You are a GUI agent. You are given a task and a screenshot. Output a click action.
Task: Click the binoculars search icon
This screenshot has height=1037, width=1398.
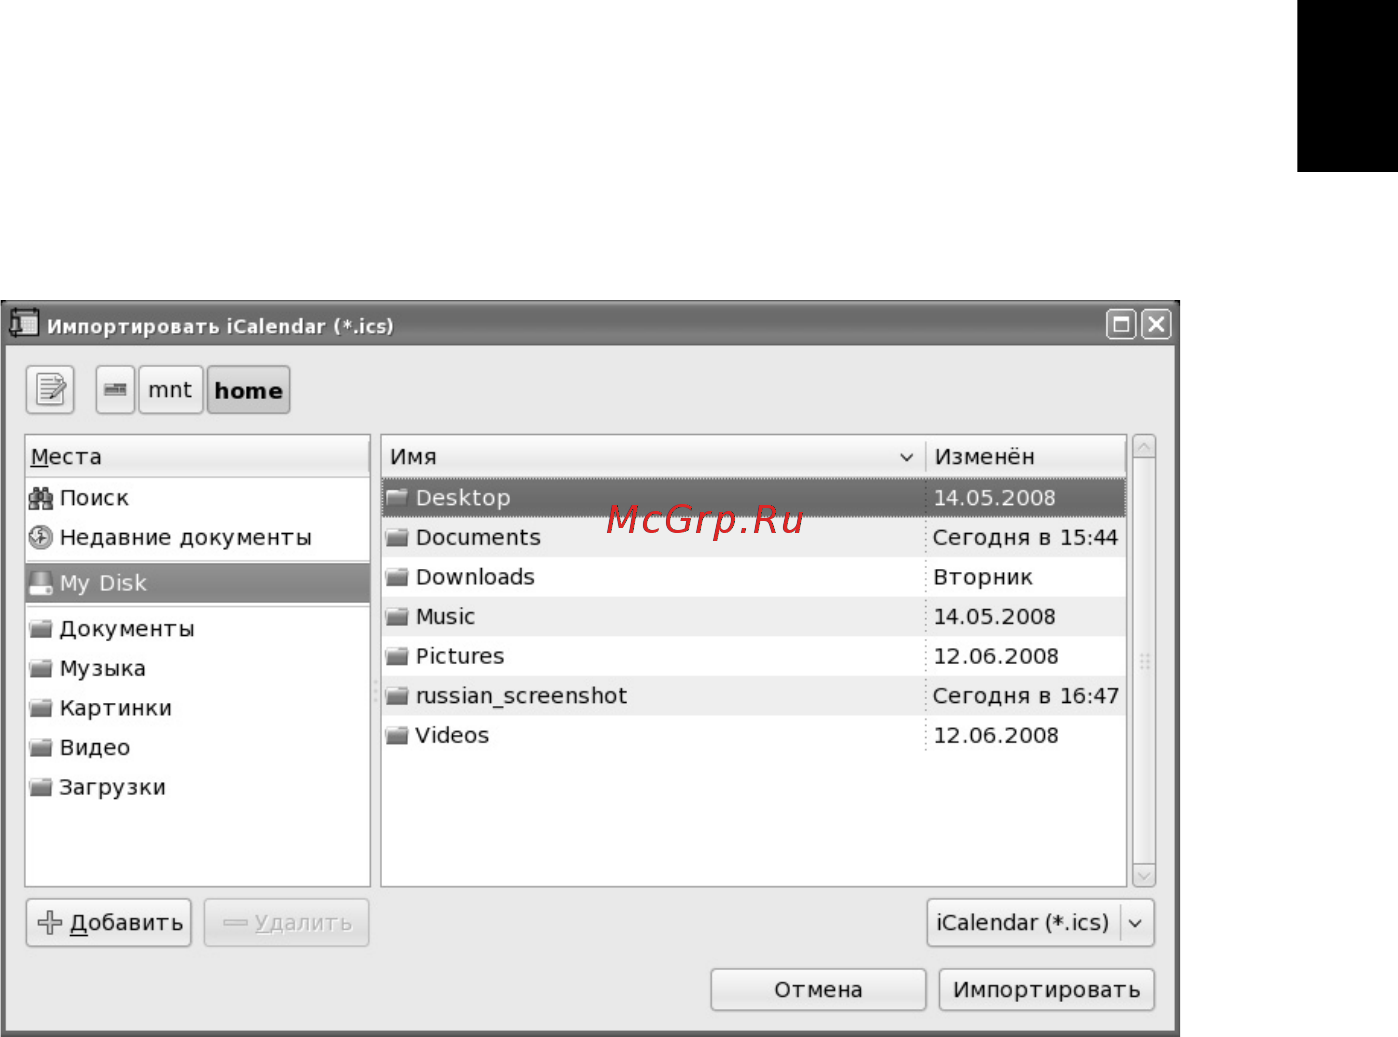click(x=41, y=498)
